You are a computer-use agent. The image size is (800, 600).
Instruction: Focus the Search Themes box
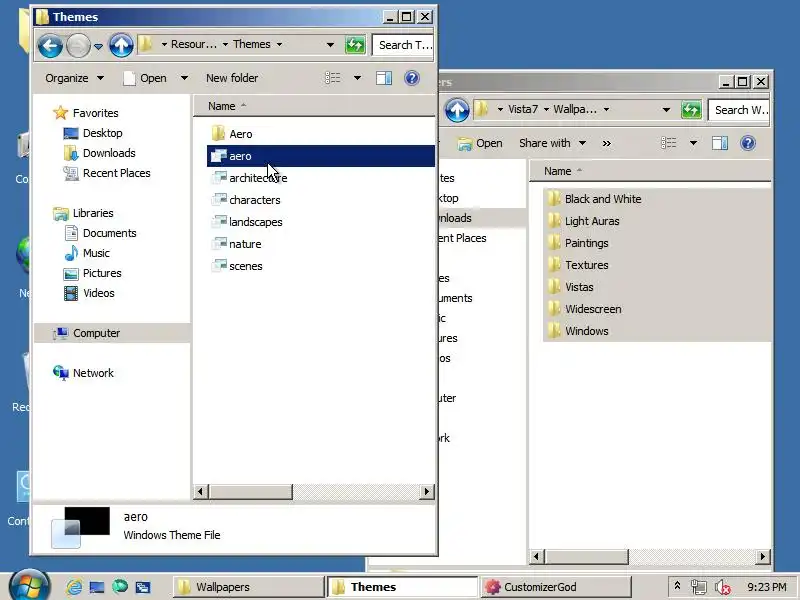coord(403,45)
